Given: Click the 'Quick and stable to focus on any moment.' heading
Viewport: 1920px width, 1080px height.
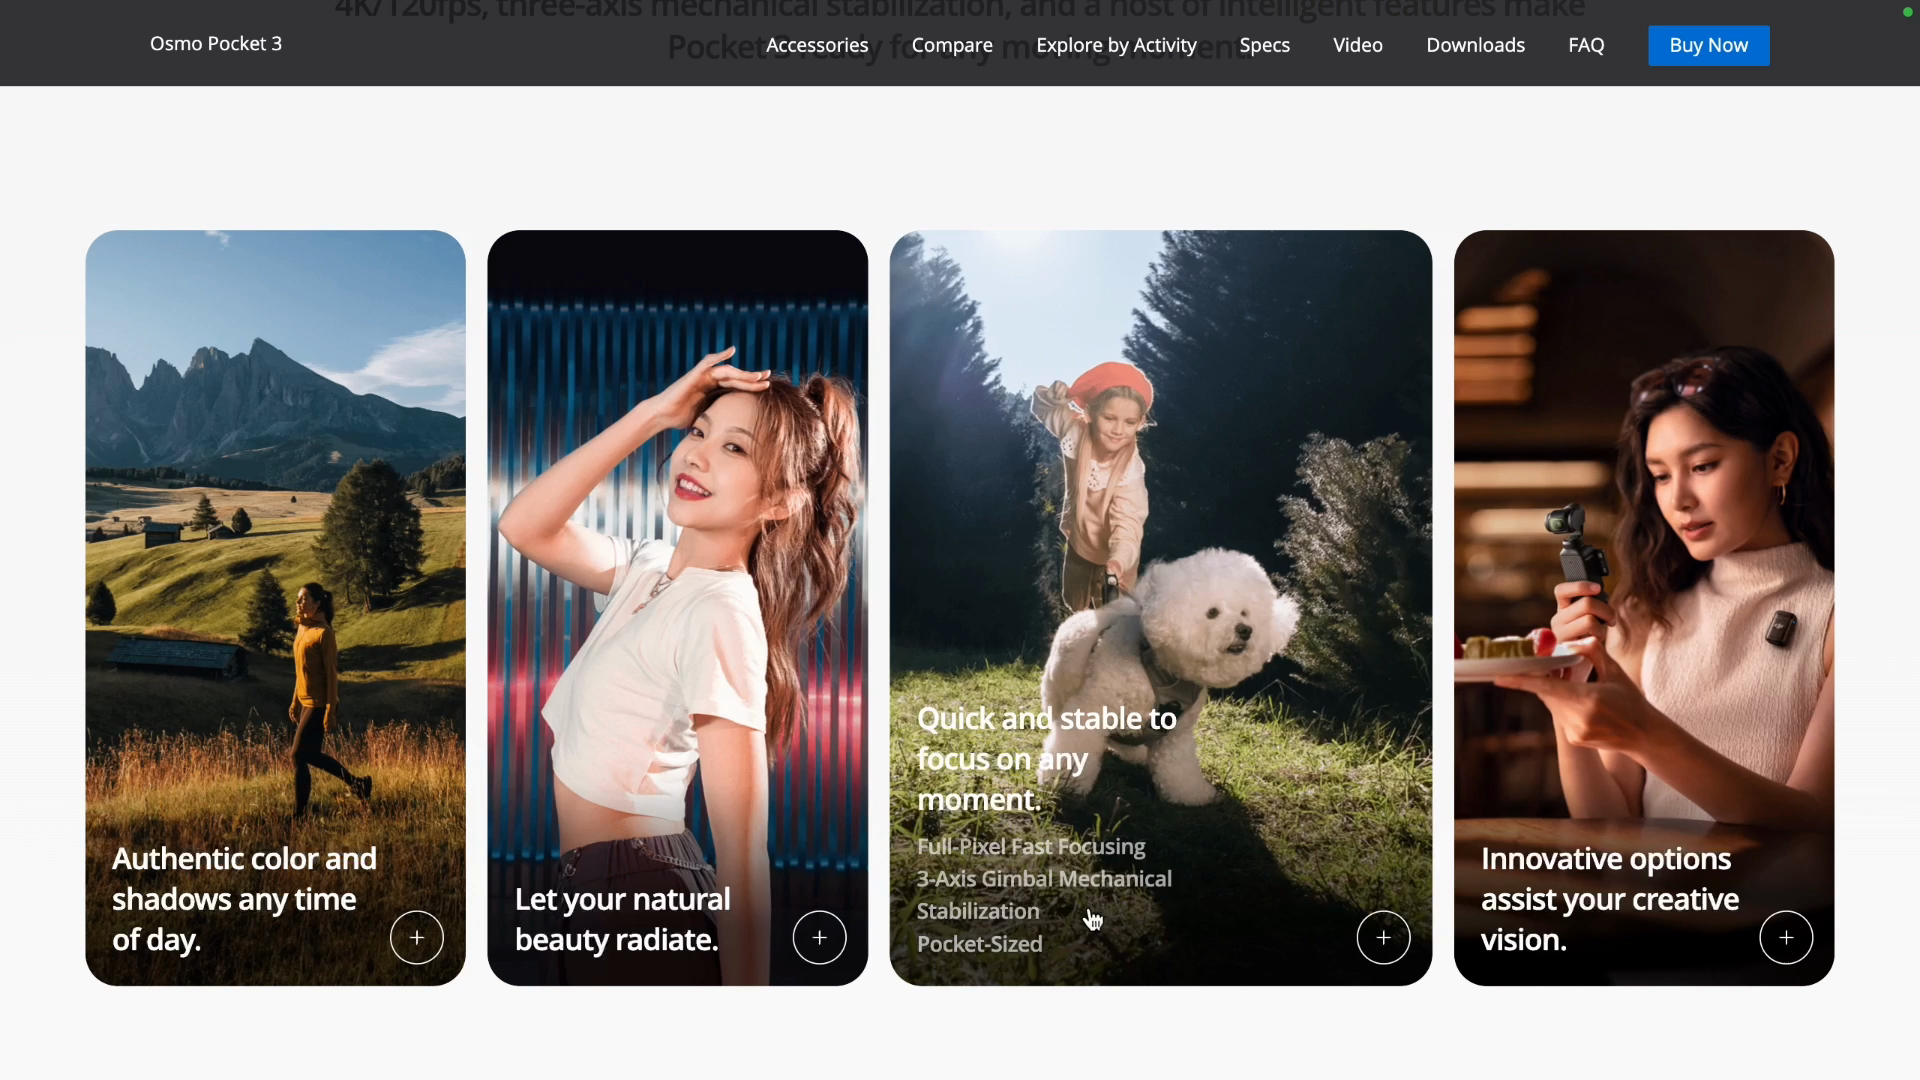Looking at the screenshot, I should pyautogui.click(x=1046, y=759).
